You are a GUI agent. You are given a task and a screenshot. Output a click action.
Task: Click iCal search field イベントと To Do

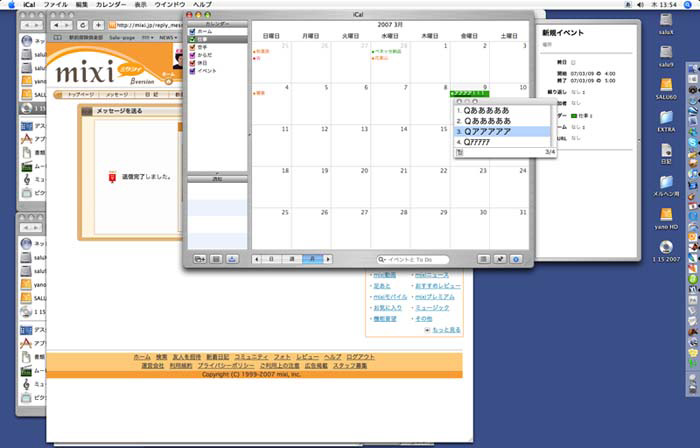click(x=412, y=259)
